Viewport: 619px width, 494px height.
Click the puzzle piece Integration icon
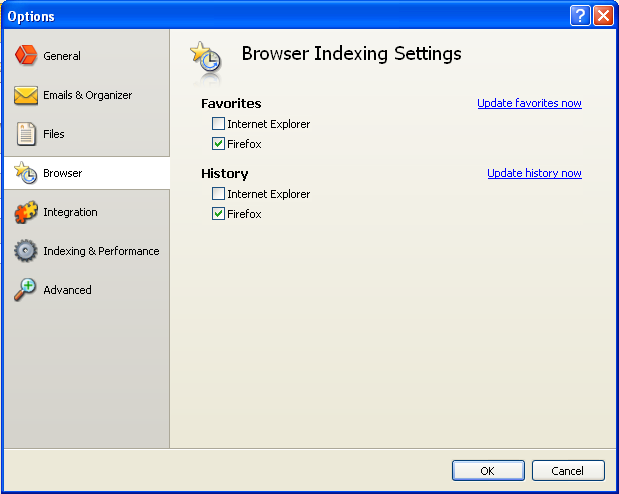click(26, 212)
